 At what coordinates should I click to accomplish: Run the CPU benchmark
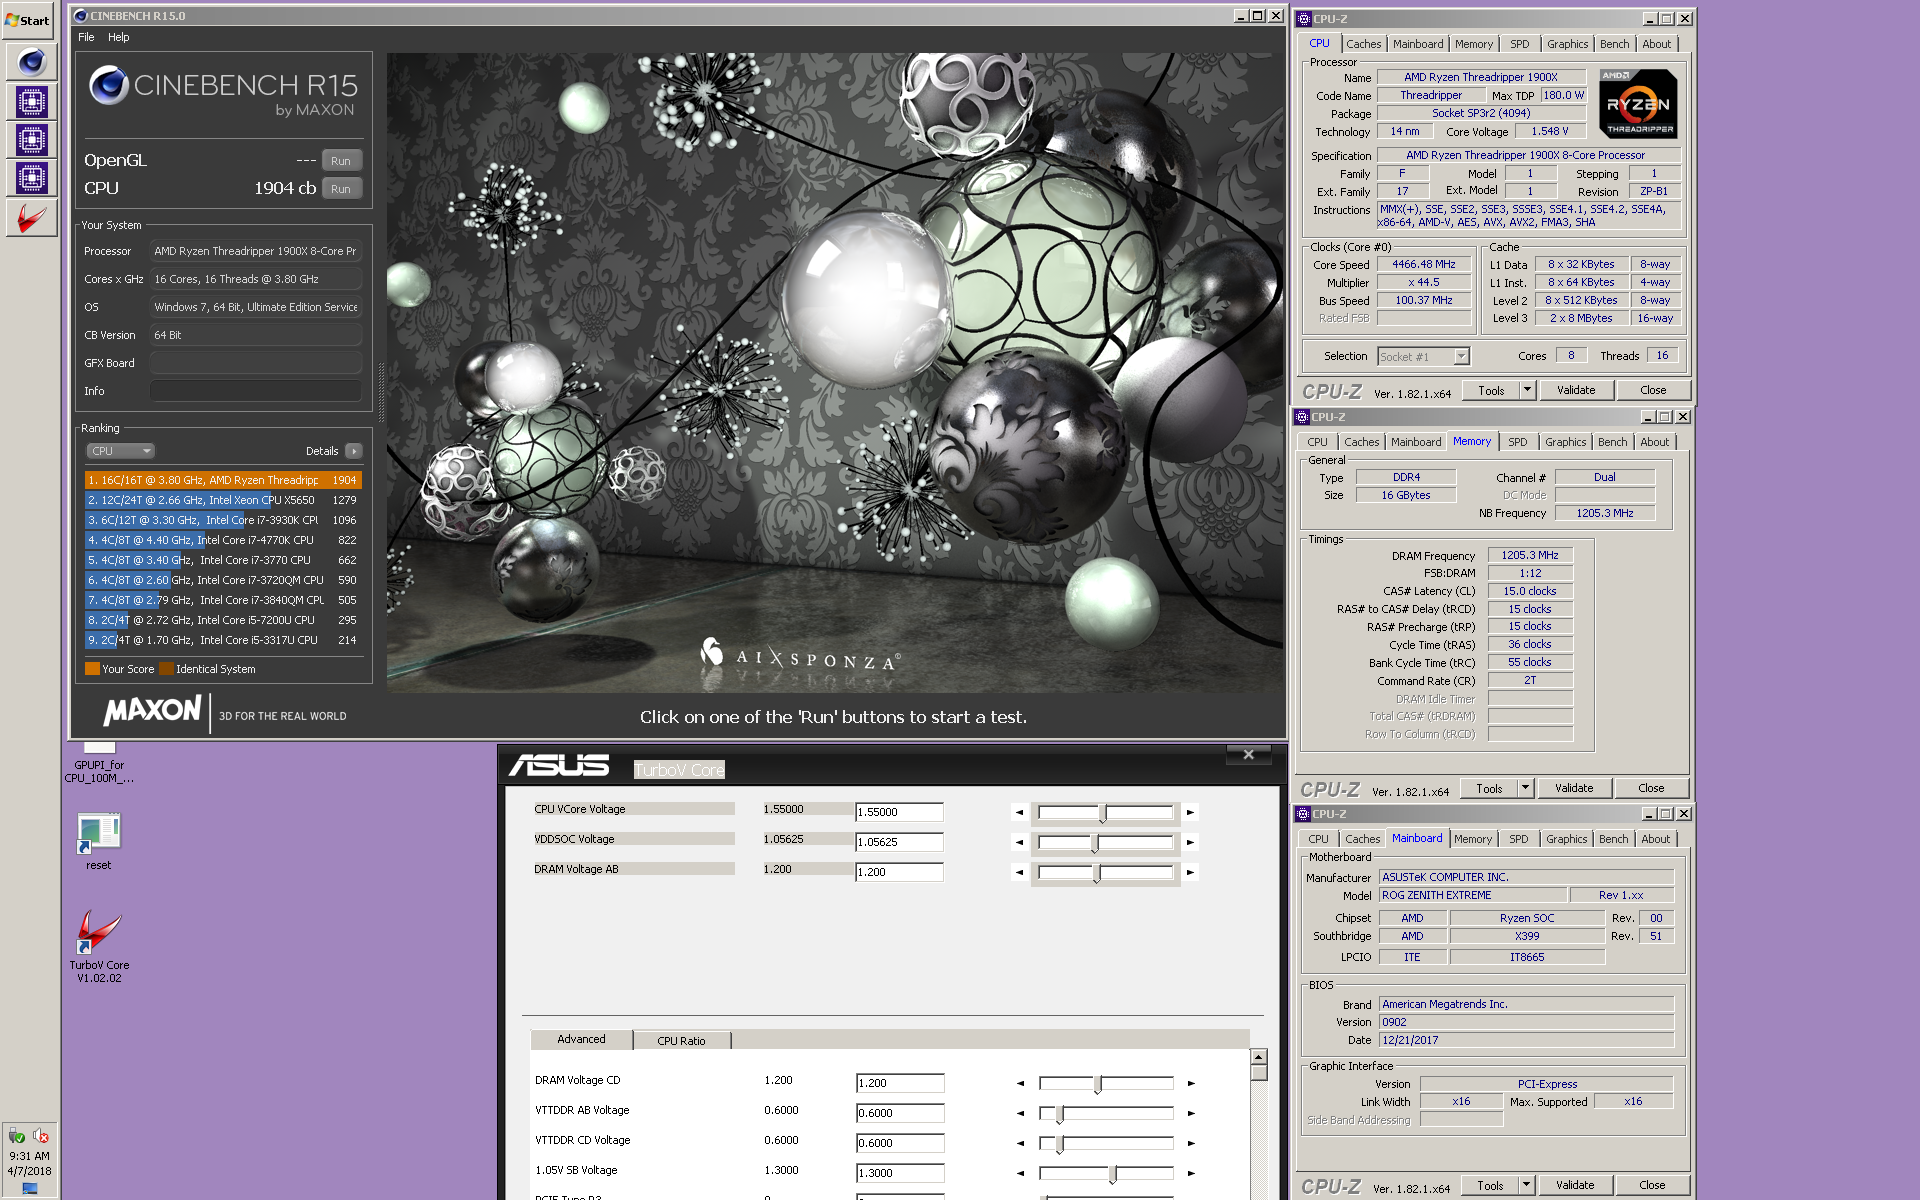[341, 189]
